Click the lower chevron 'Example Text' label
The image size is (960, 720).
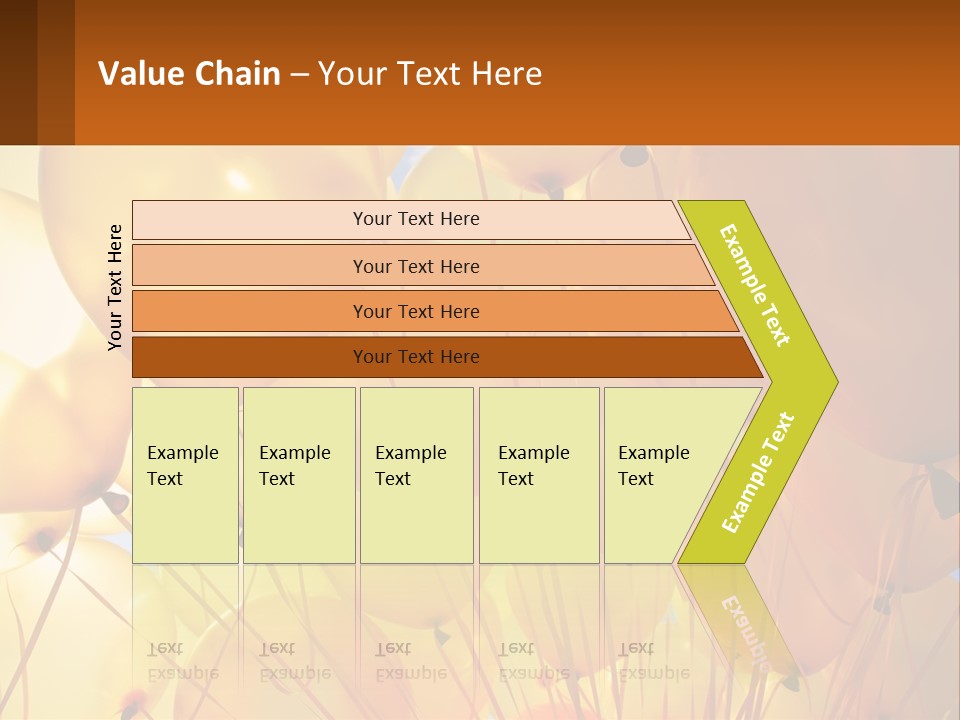[x=759, y=472]
